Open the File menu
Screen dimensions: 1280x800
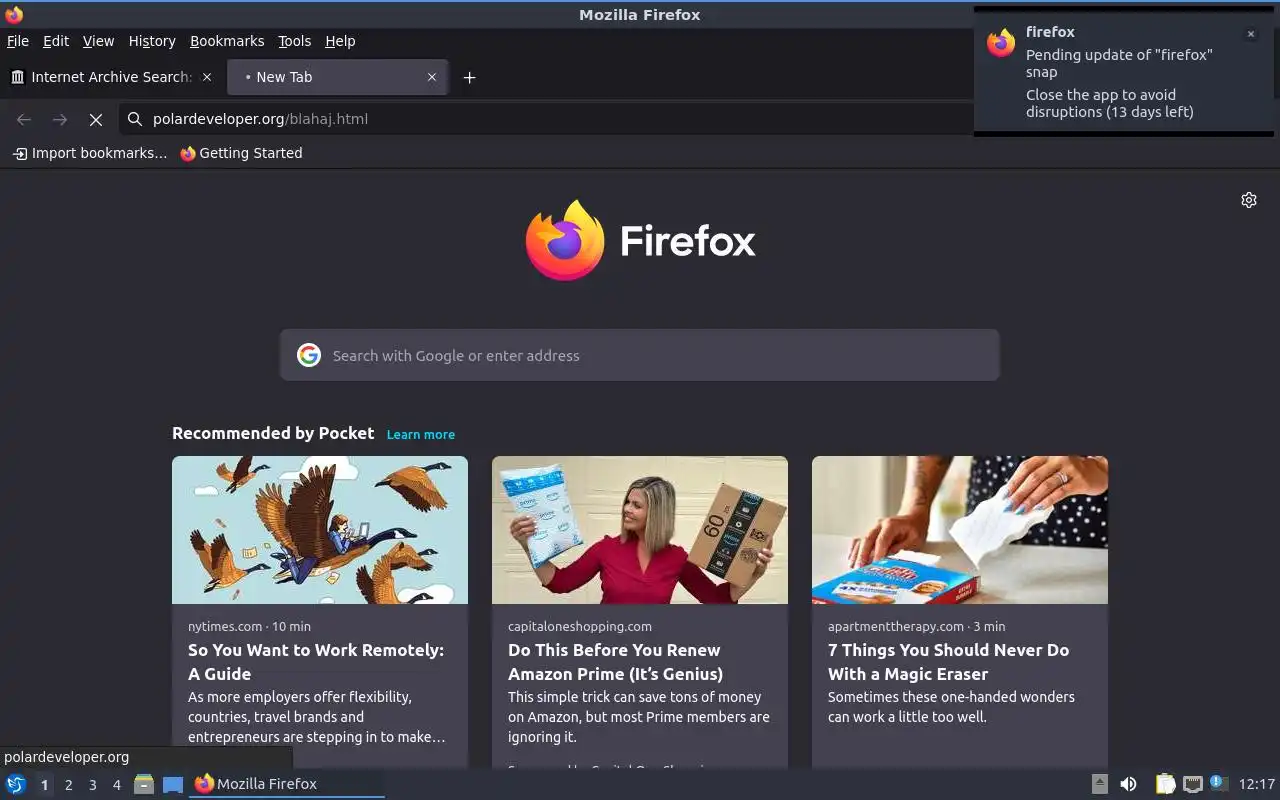17,41
